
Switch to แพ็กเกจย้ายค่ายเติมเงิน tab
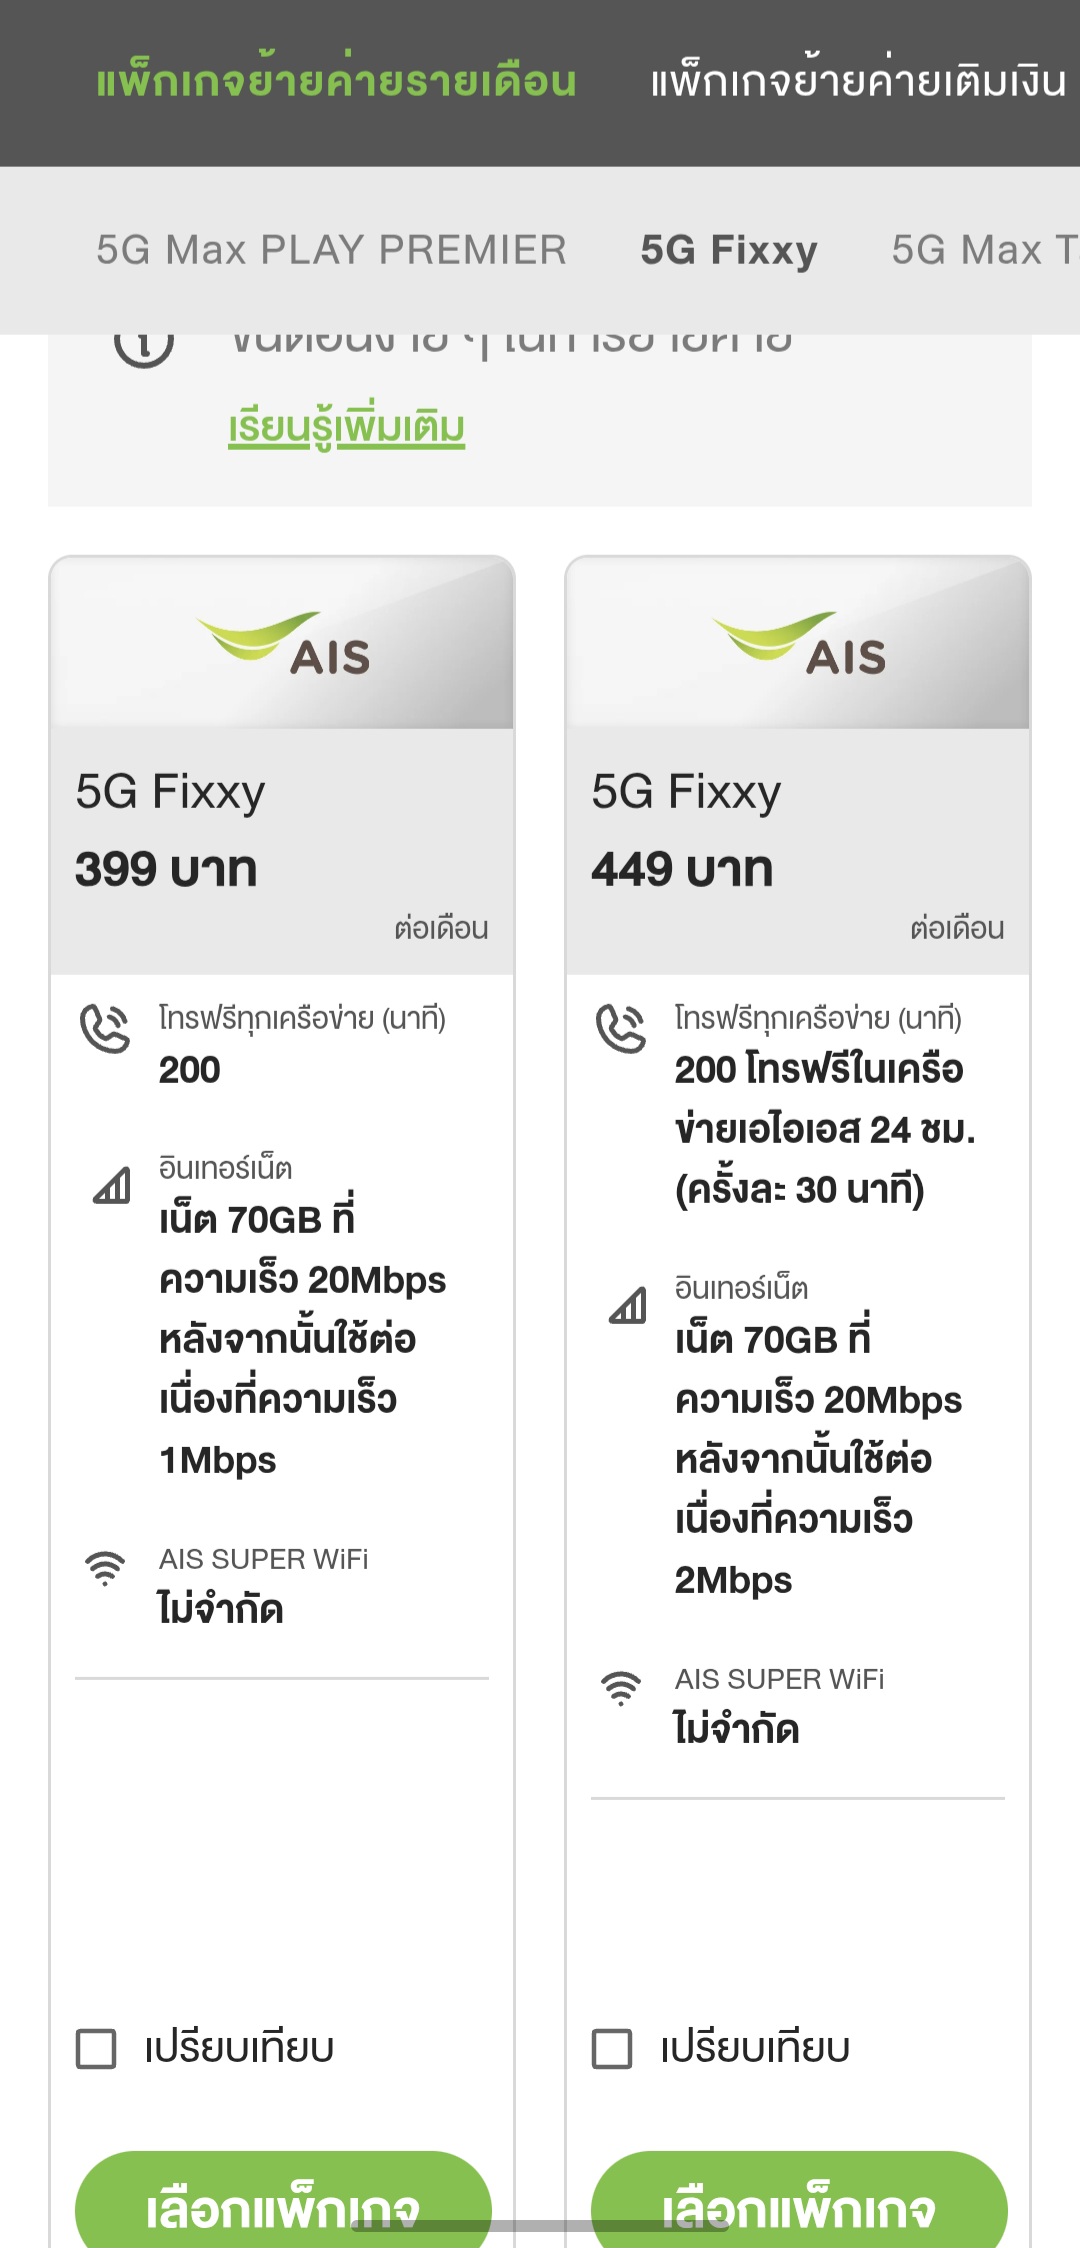(x=858, y=82)
